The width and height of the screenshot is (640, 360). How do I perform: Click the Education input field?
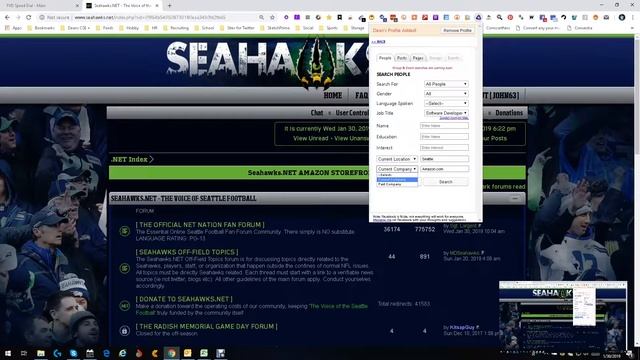[444, 136]
